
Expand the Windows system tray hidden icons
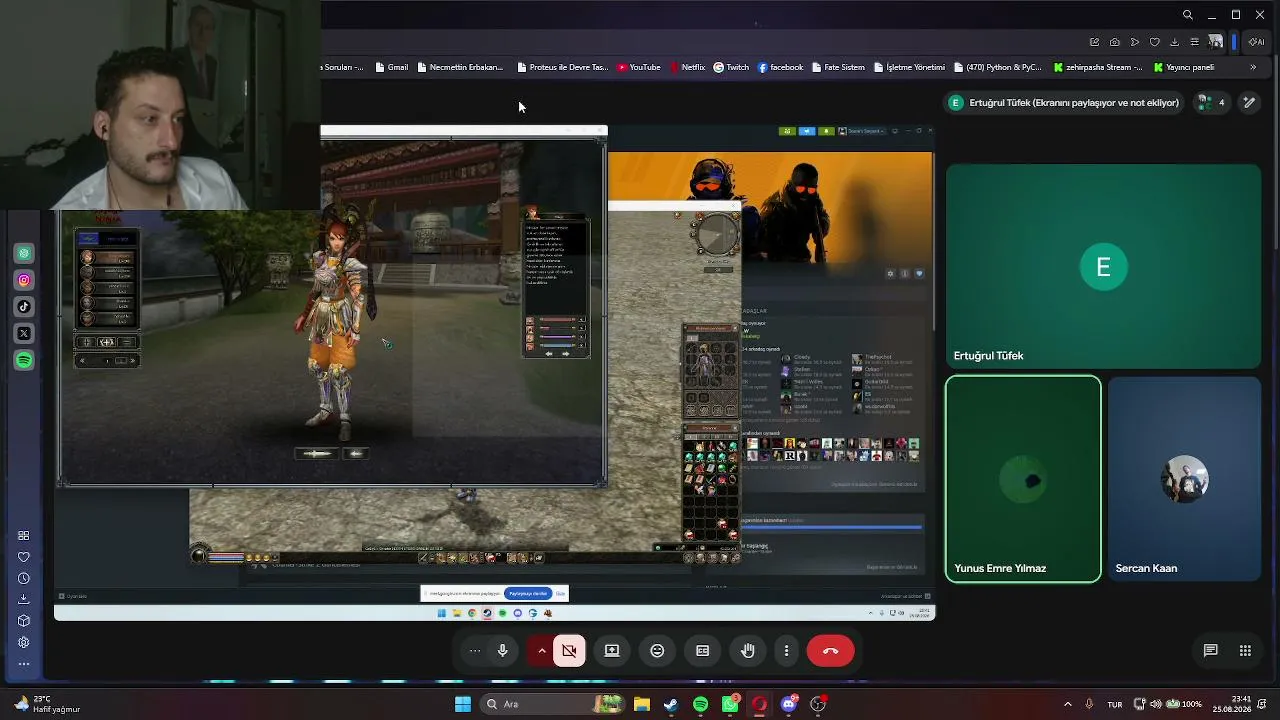tap(1067, 704)
